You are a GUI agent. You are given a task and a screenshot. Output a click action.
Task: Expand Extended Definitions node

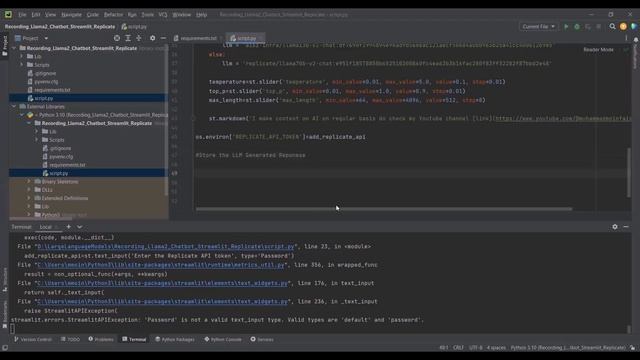click(29, 198)
